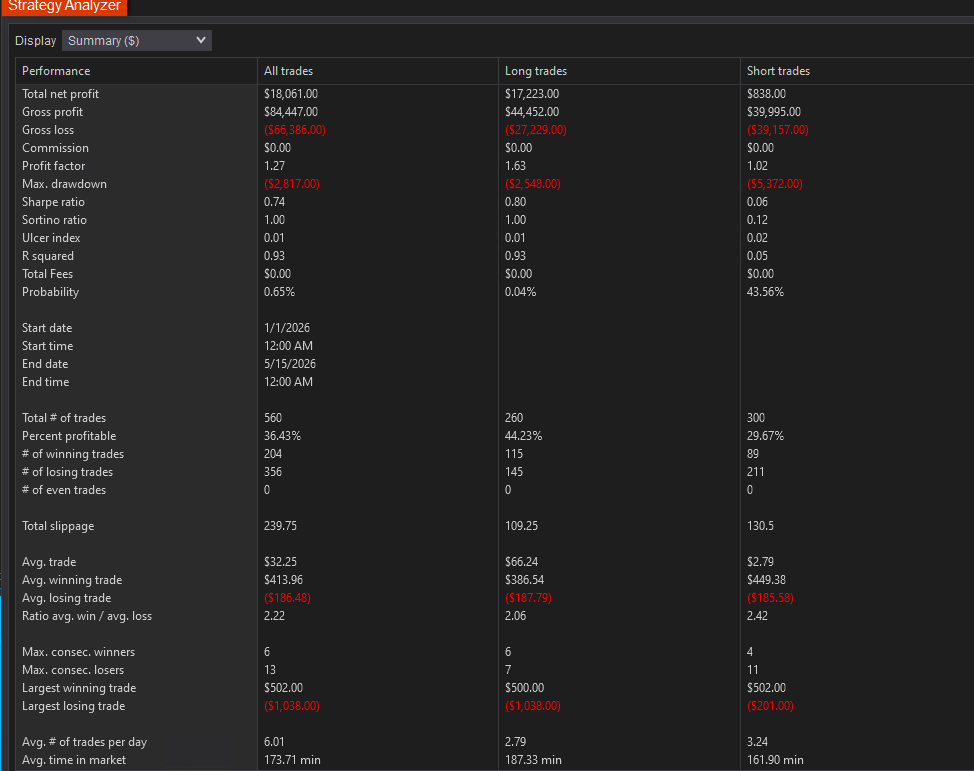Click the $84,447.00 gross profit value
Screen dimensions: 974x771
coord(291,112)
